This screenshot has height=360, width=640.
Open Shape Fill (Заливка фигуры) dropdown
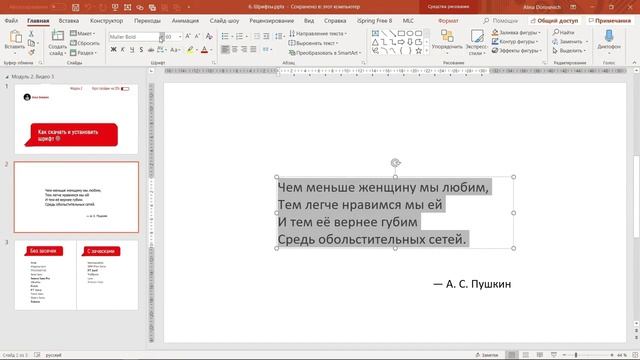(x=516, y=32)
